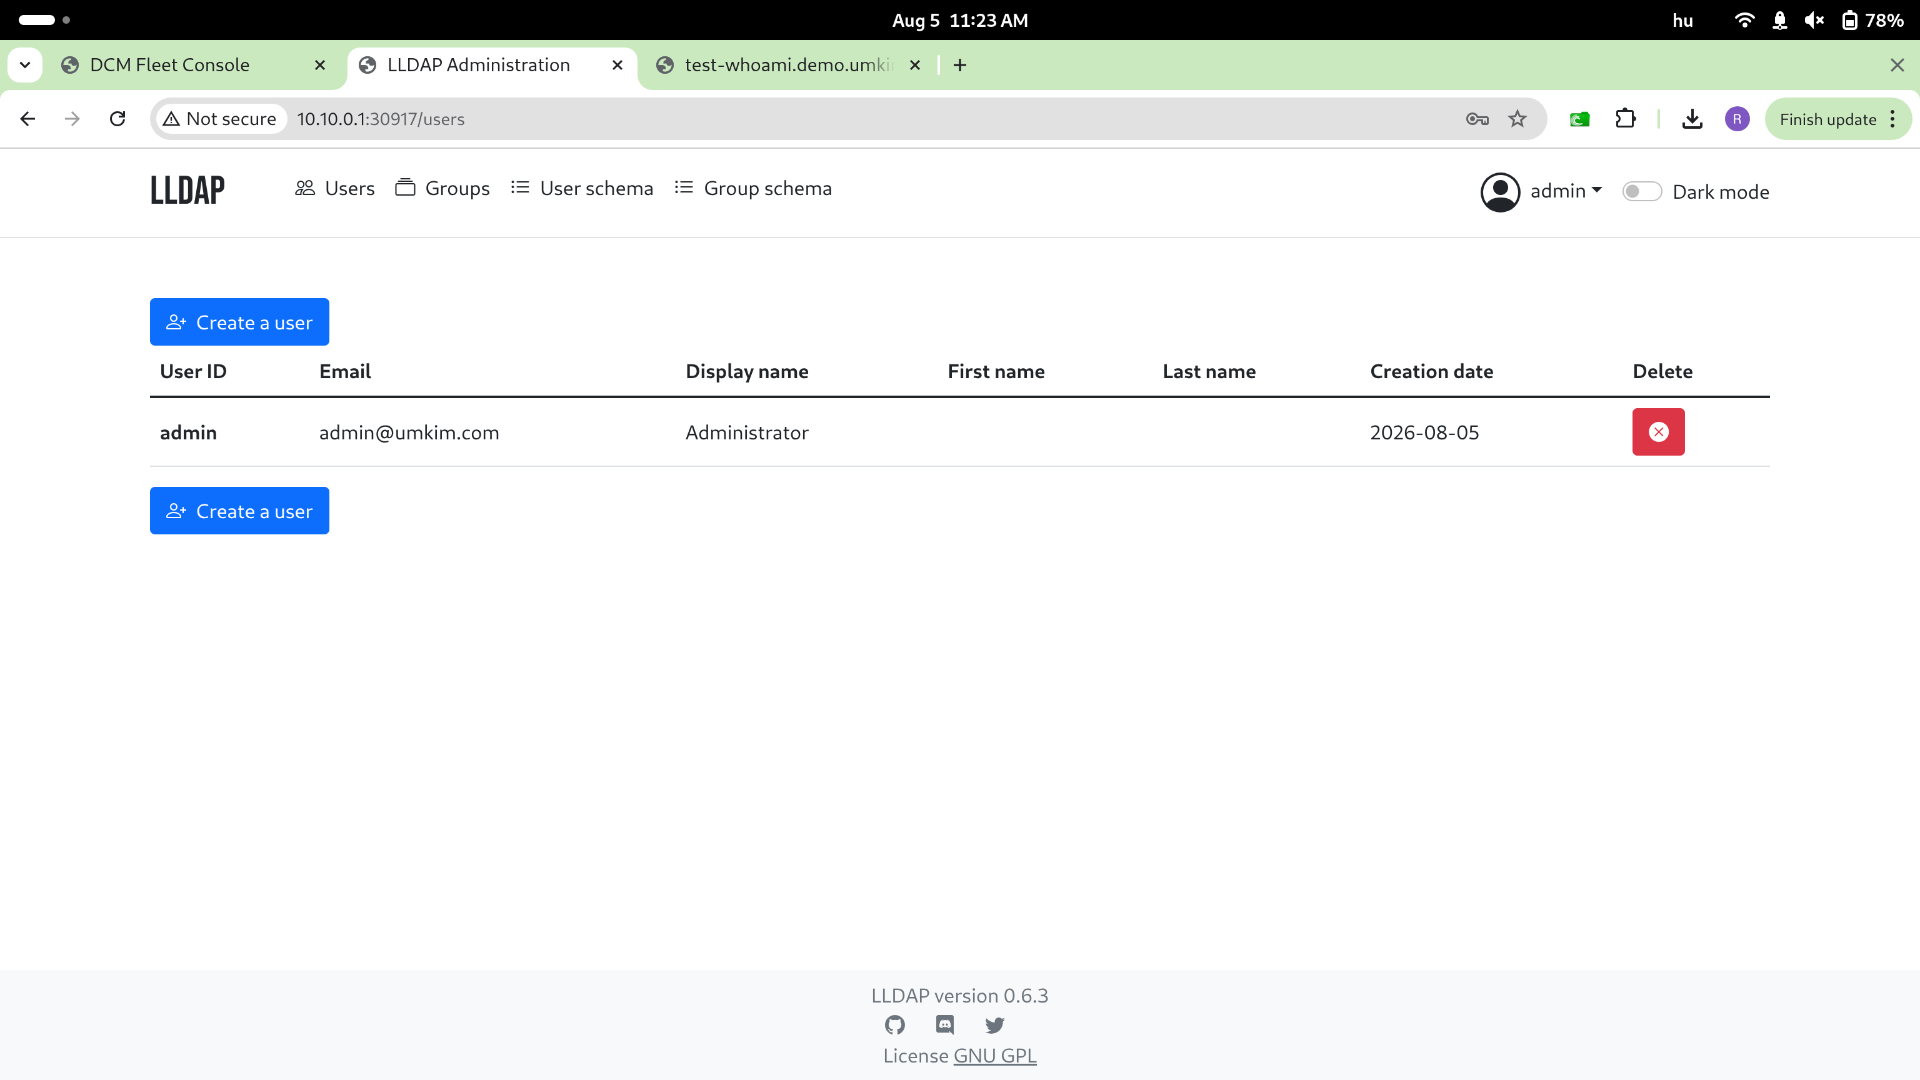Open the clock showing Aug 5 11:23 AM
The height and width of the screenshot is (1080, 1920).
[x=960, y=20]
